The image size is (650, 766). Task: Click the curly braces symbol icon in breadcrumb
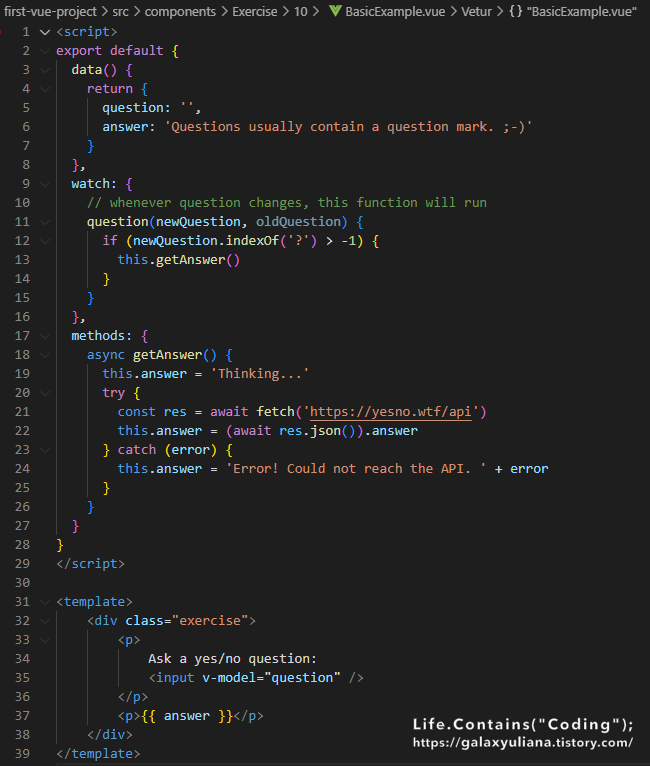[x=516, y=11]
